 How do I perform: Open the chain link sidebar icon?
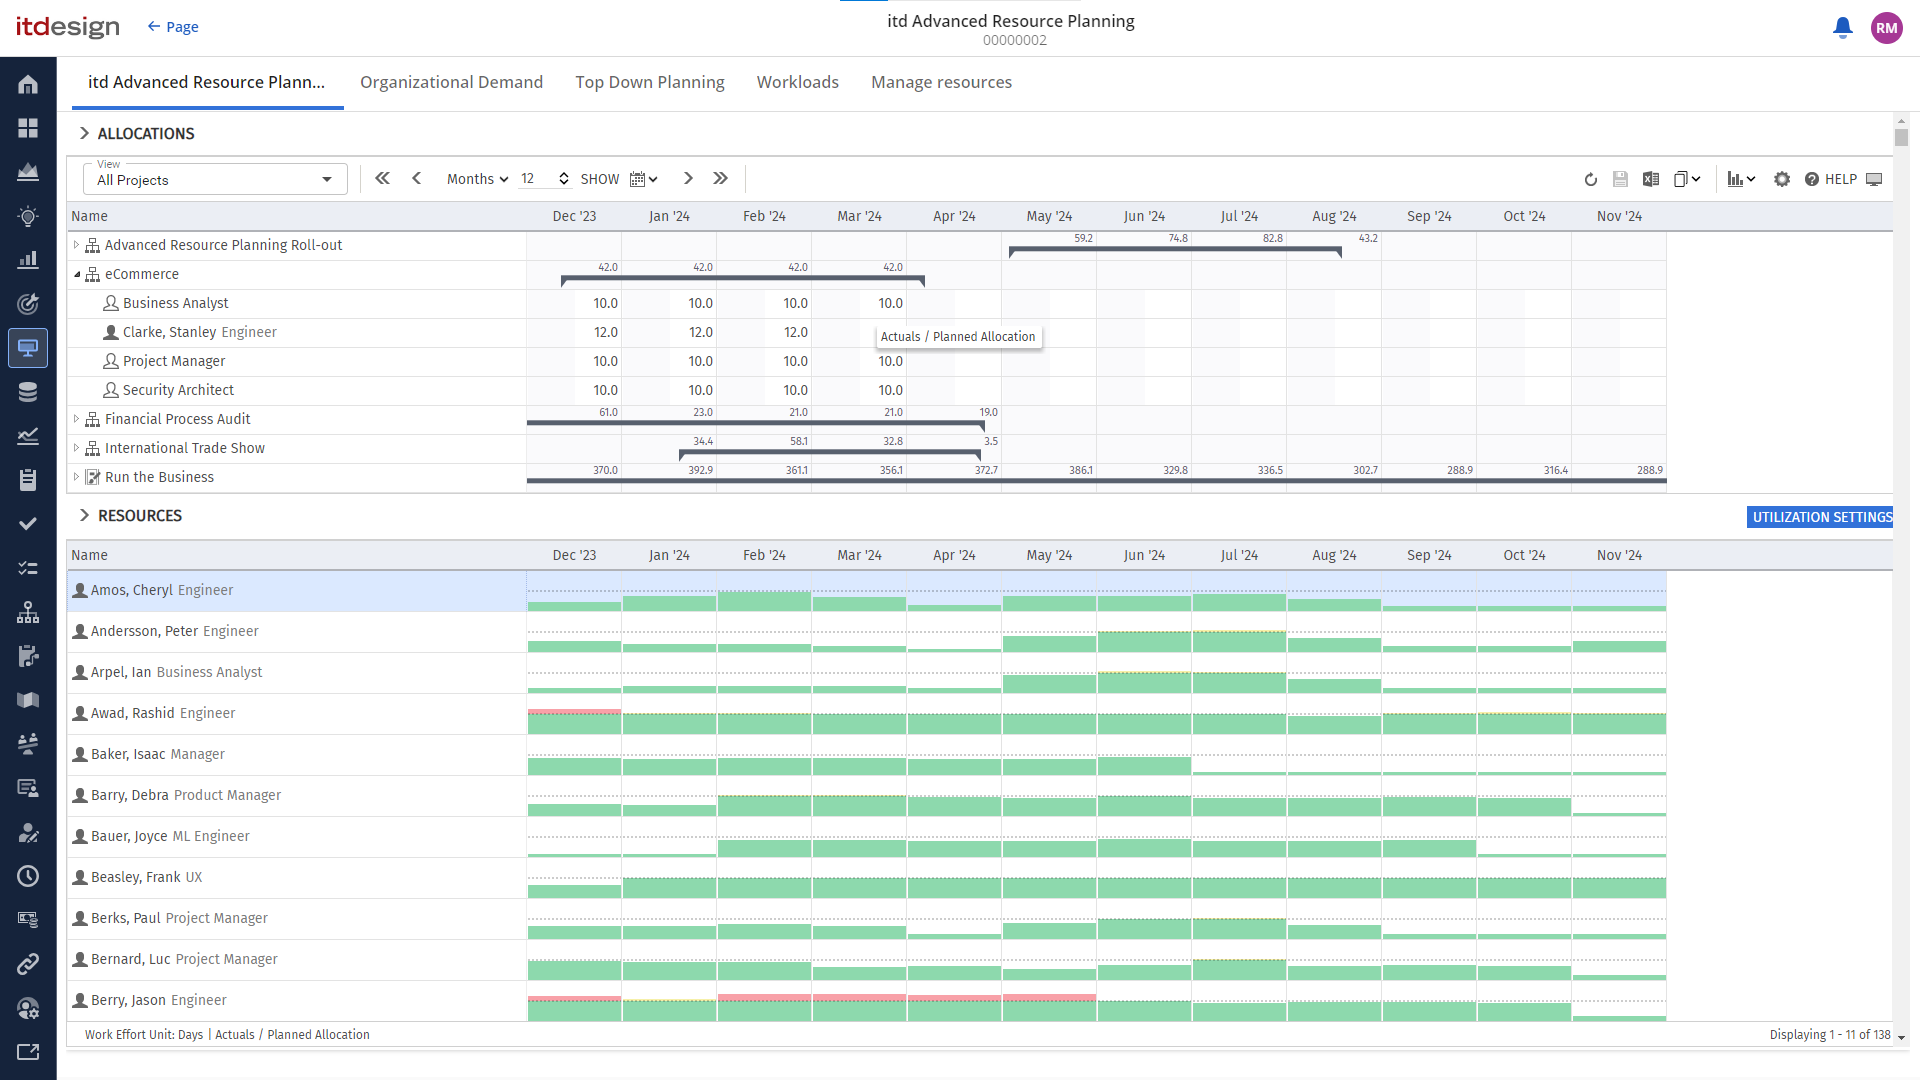[x=28, y=964]
